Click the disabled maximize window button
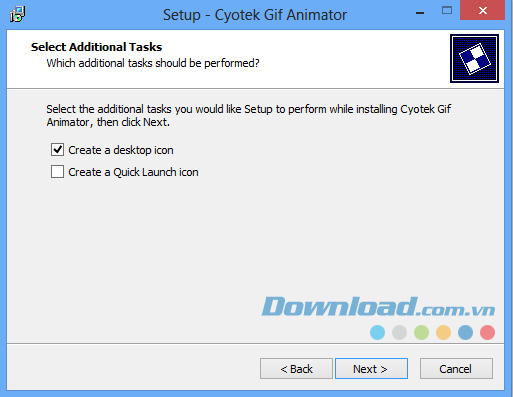Viewport: 513px width, 397px height. [447, 11]
